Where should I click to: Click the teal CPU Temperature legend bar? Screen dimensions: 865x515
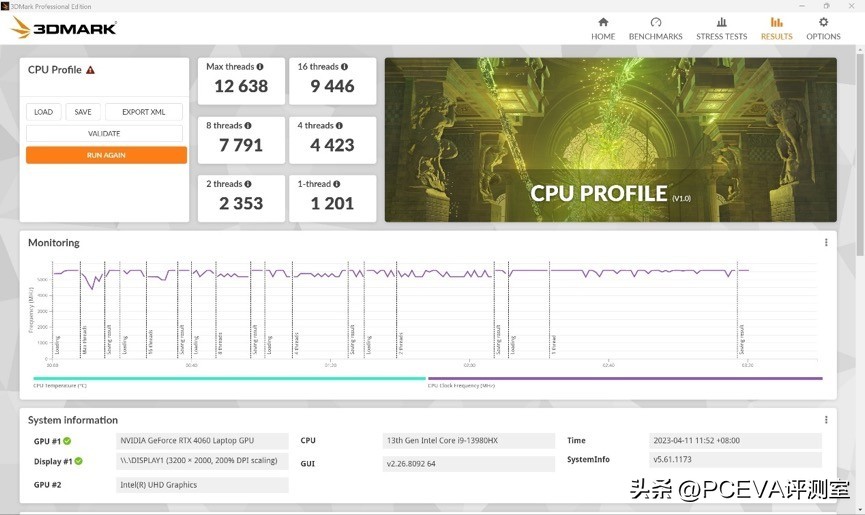pyautogui.click(x=229, y=378)
